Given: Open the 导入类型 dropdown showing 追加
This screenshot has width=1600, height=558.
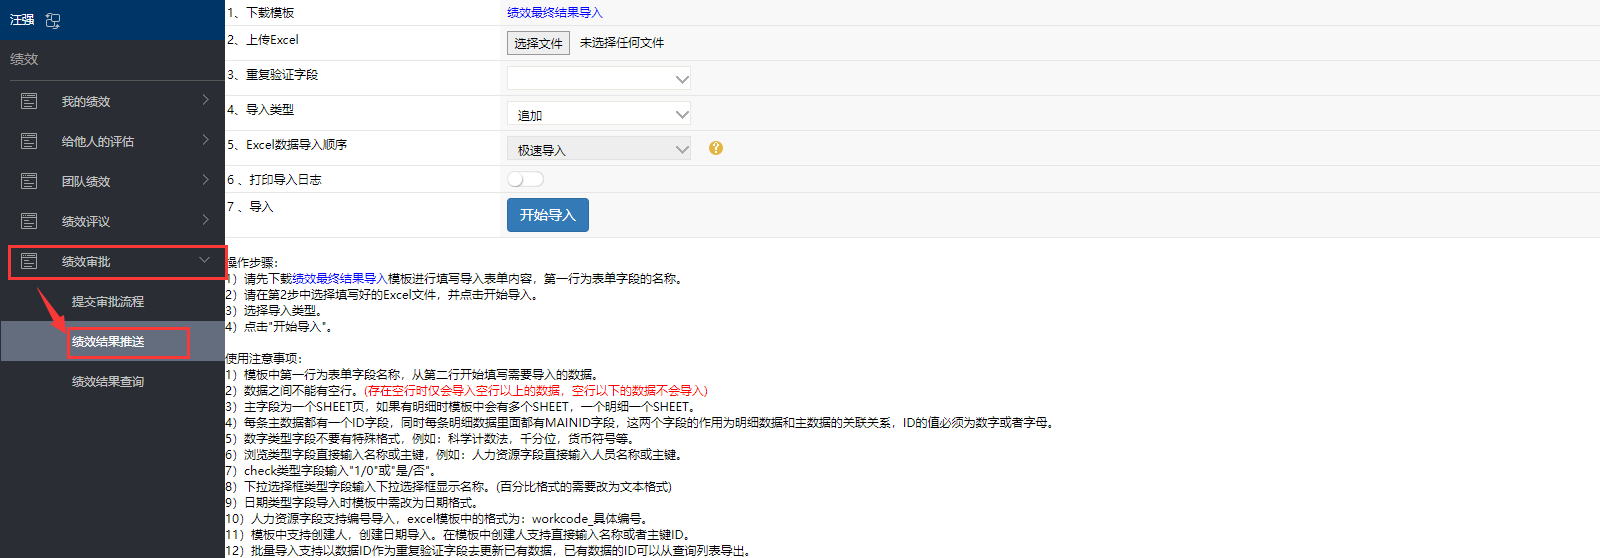Looking at the screenshot, I should click(x=598, y=115).
